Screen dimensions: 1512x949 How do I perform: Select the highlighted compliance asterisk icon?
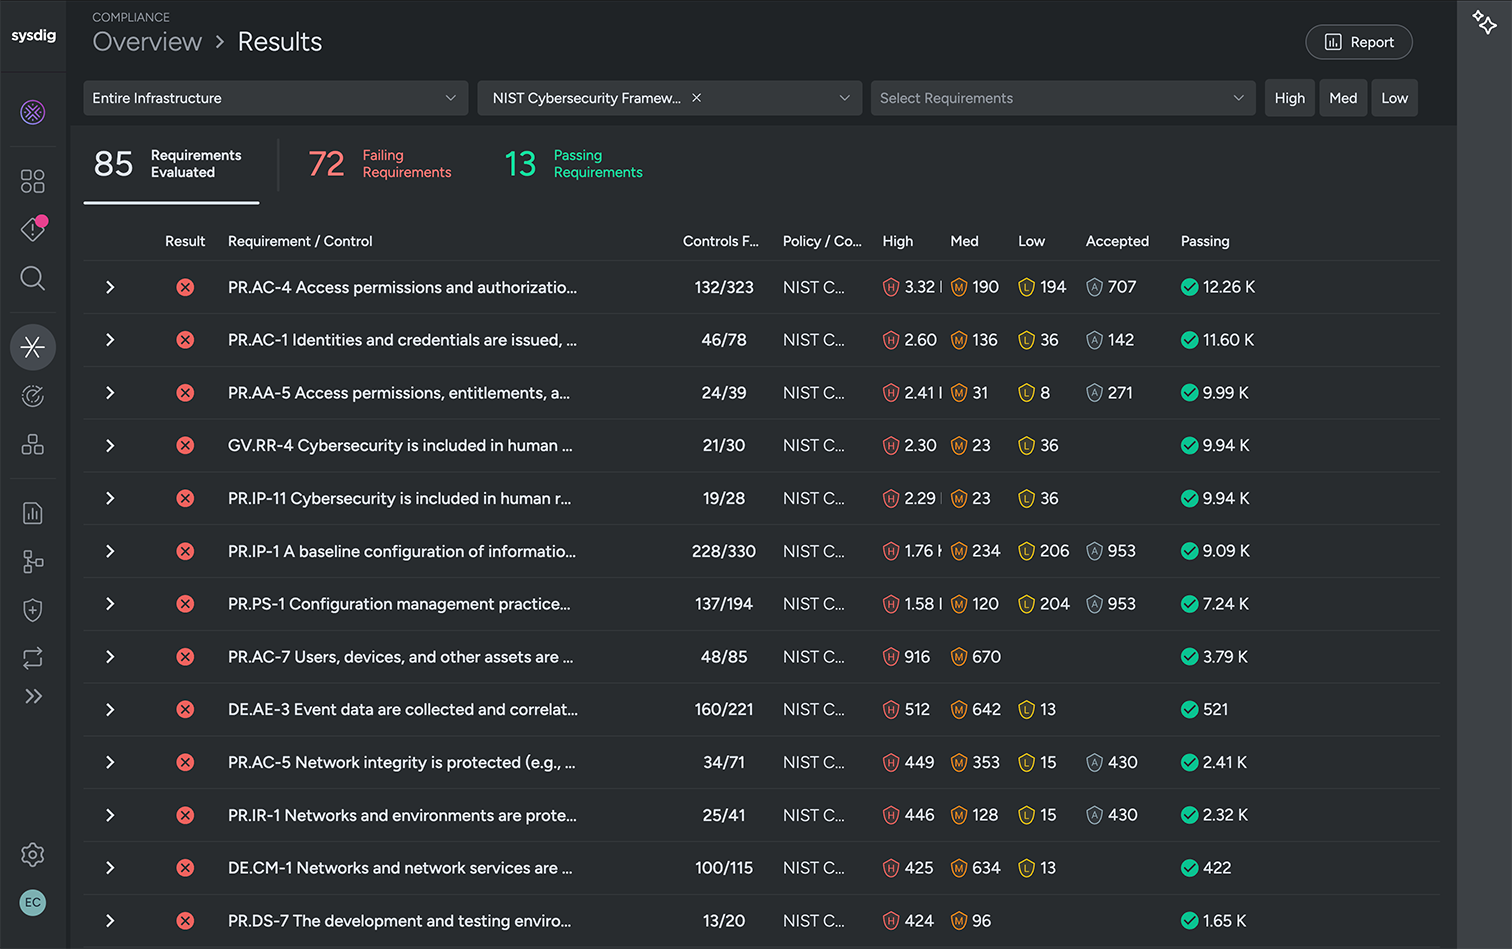click(x=33, y=347)
